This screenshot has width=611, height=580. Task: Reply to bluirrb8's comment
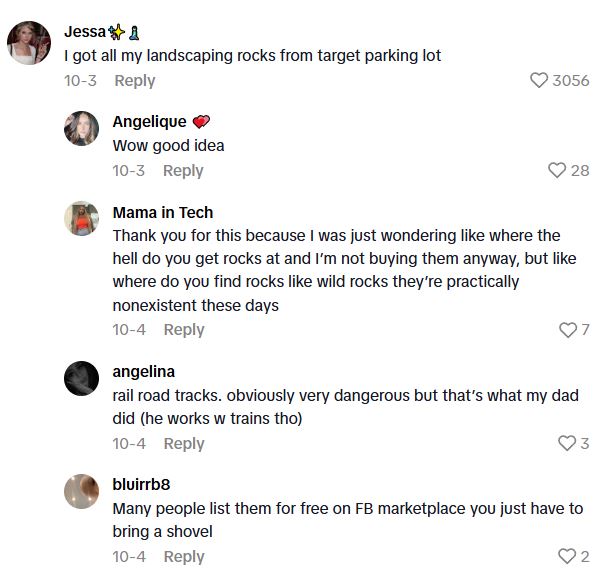183,557
